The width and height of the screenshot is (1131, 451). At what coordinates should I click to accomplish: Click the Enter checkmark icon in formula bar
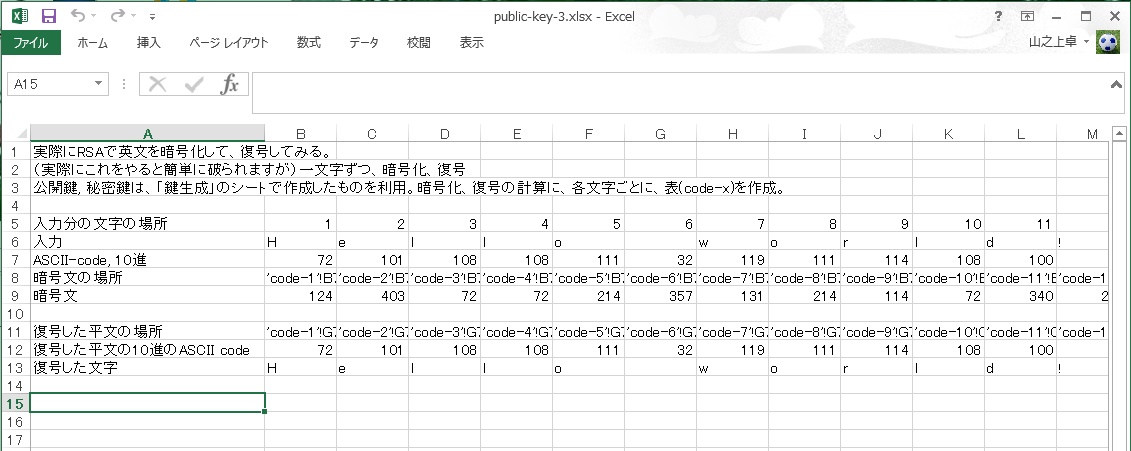pos(193,84)
